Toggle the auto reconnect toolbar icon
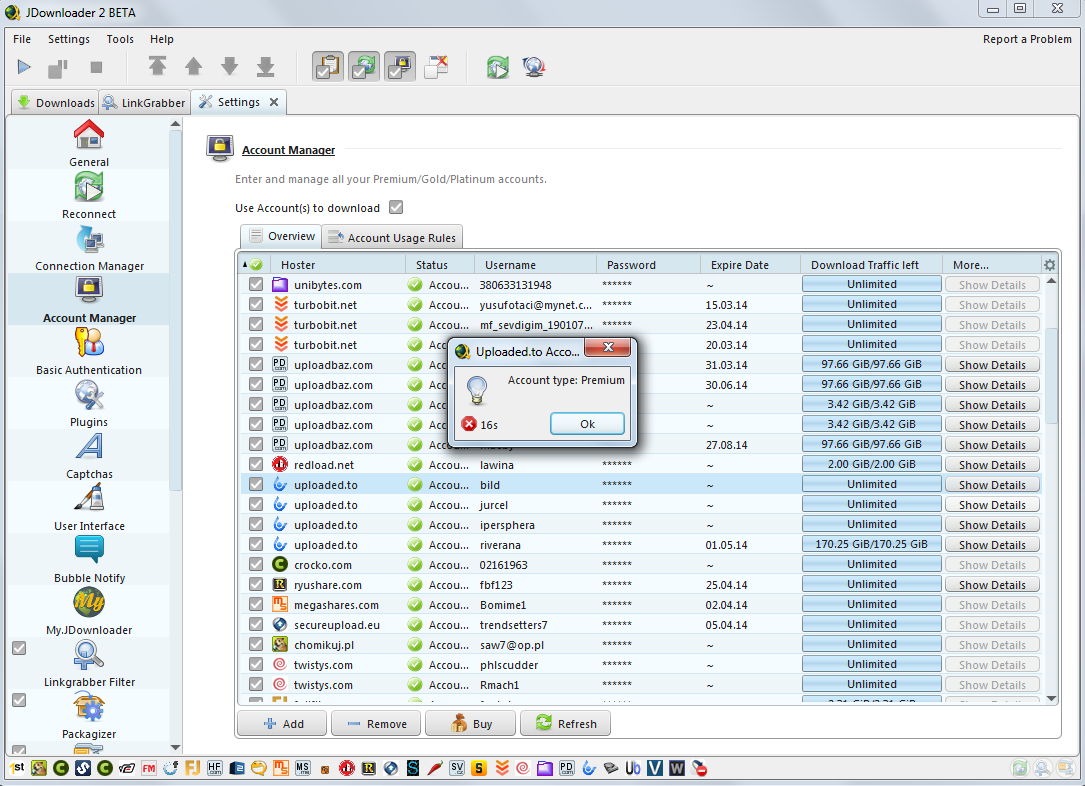Image resolution: width=1085 pixels, height=786 pixels. coord(364,66)
